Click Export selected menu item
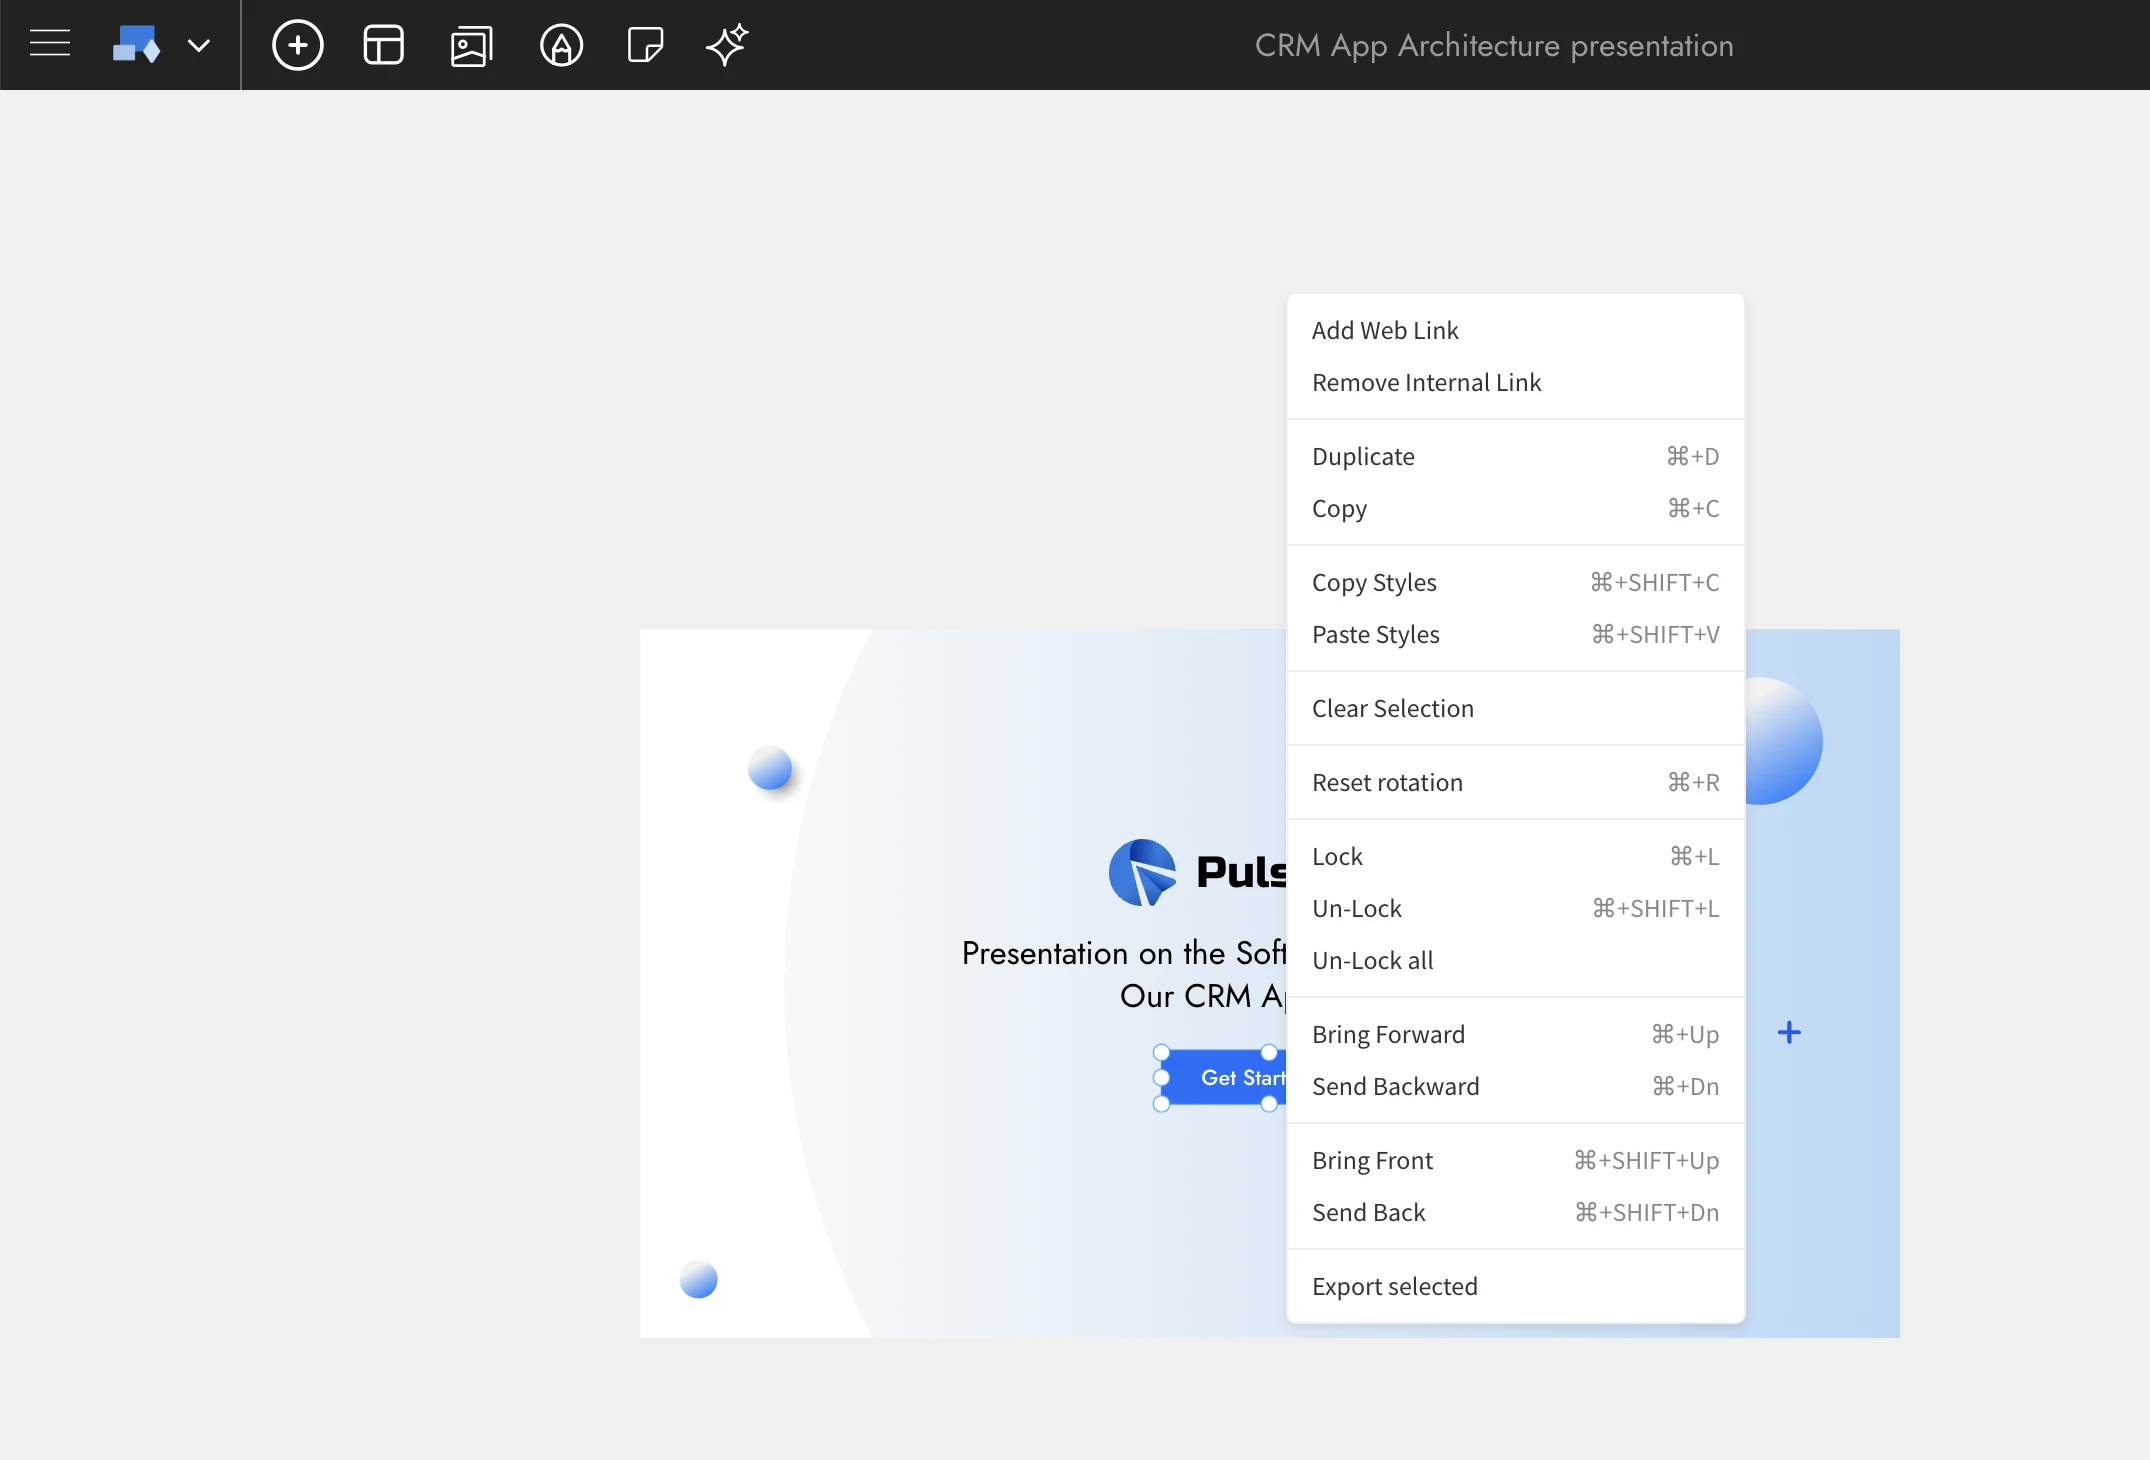2150x1460 pixels. pyautogui.click(x=1394, y=1287)
